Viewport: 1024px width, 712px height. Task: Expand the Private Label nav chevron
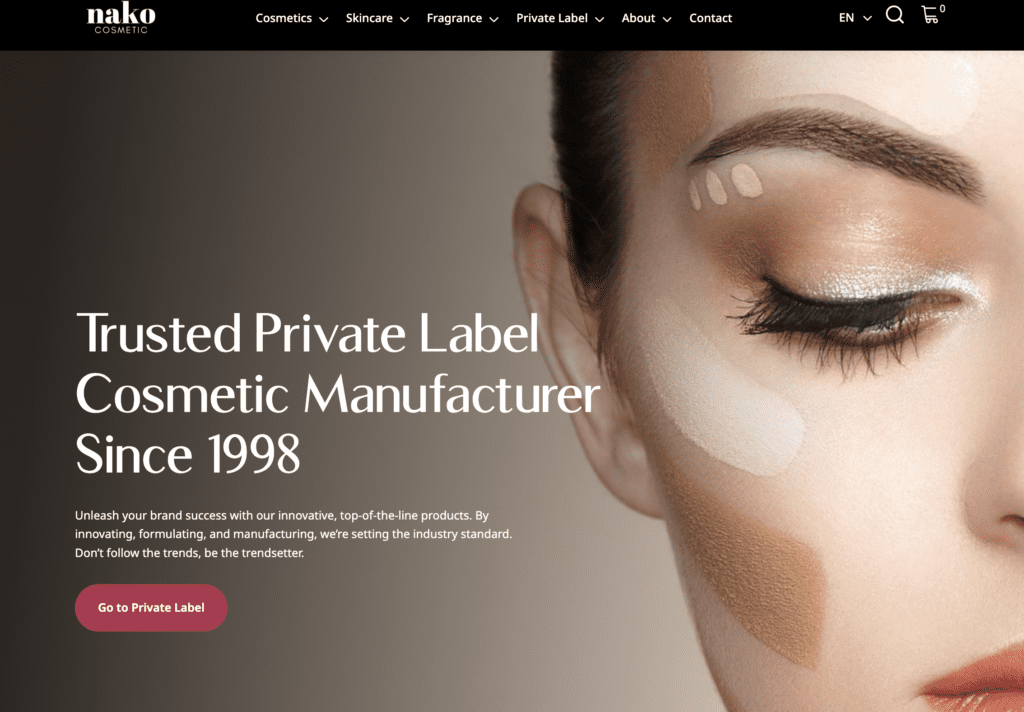(600, 19)
